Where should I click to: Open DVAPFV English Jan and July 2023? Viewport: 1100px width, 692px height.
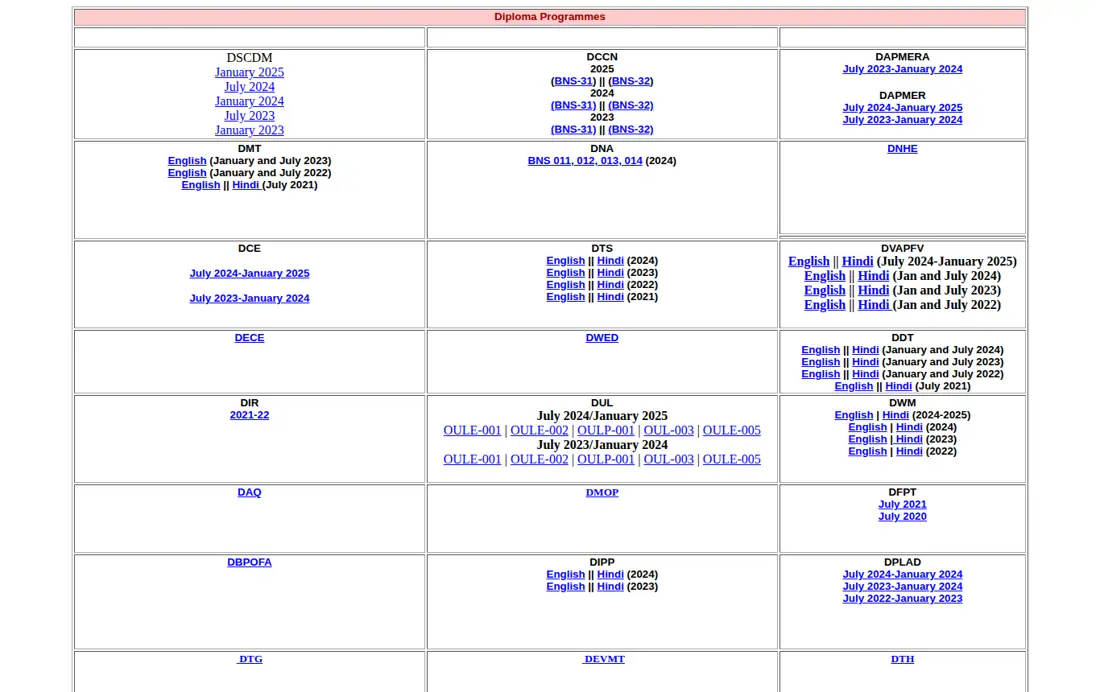coord(824,291)
